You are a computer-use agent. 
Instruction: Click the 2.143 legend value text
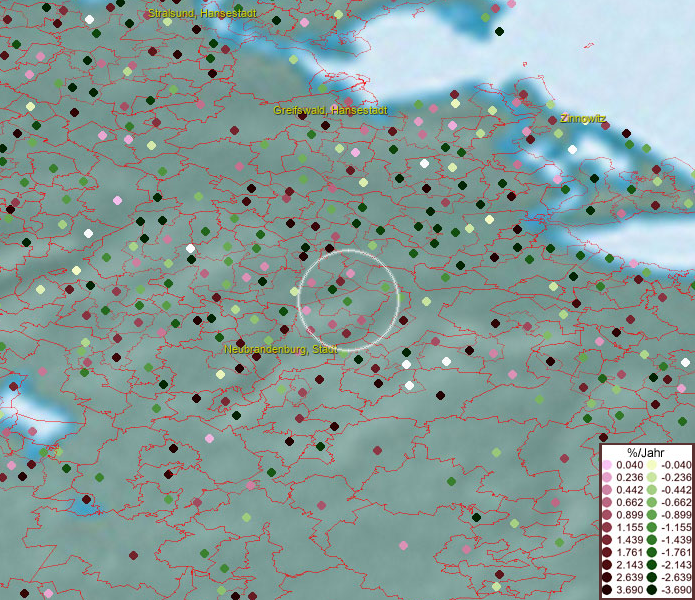pos(629,565)
